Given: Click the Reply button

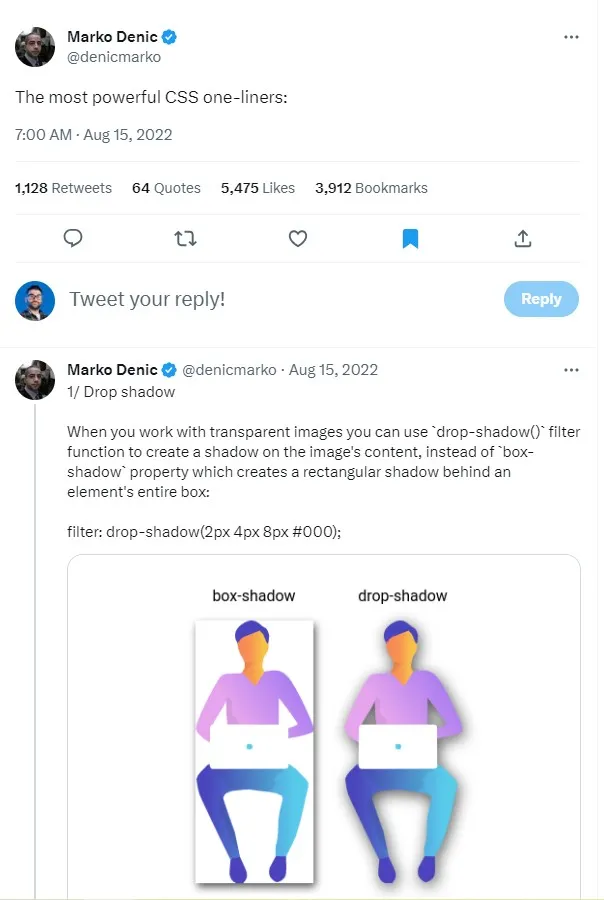Looking at the screenshot, I should point(541,298).
